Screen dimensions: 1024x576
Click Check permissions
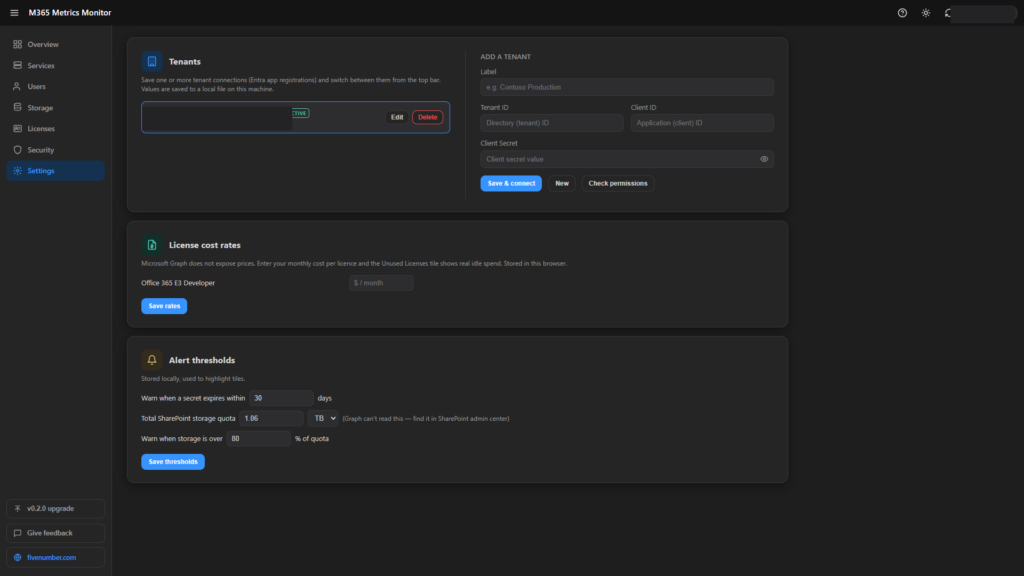[x=618, y=184]
